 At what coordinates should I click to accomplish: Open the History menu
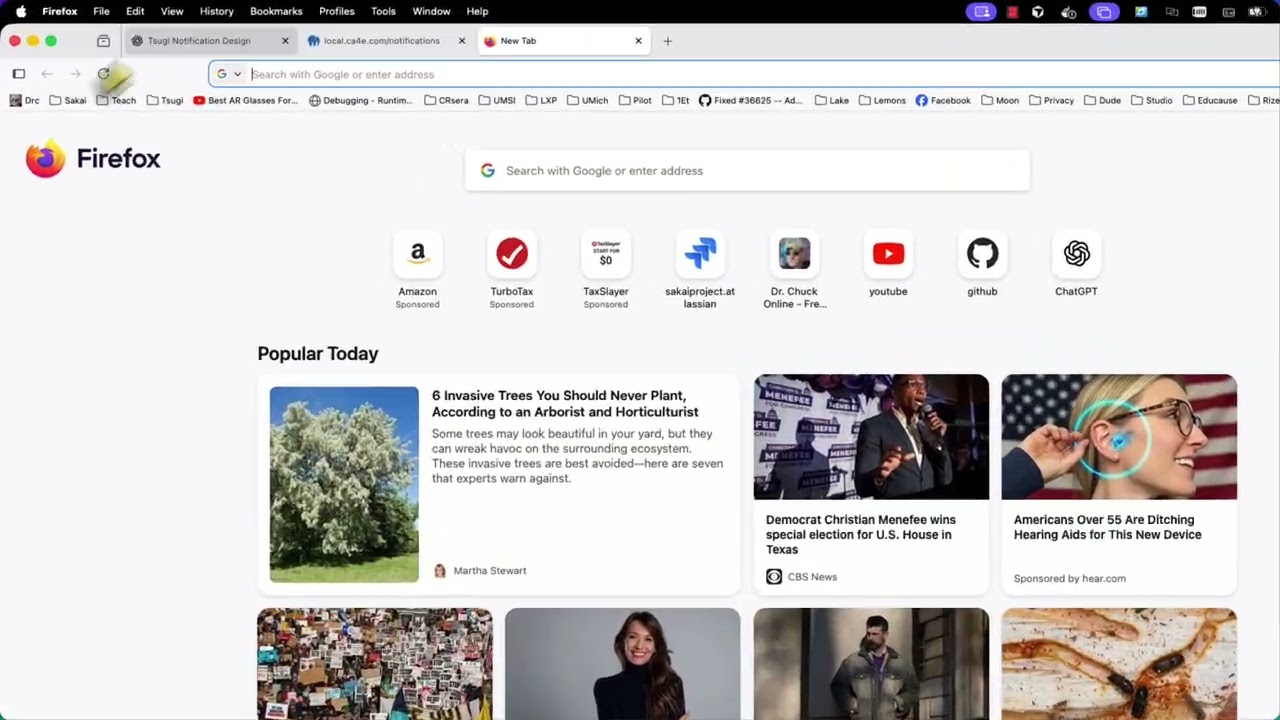pos(216,11)
